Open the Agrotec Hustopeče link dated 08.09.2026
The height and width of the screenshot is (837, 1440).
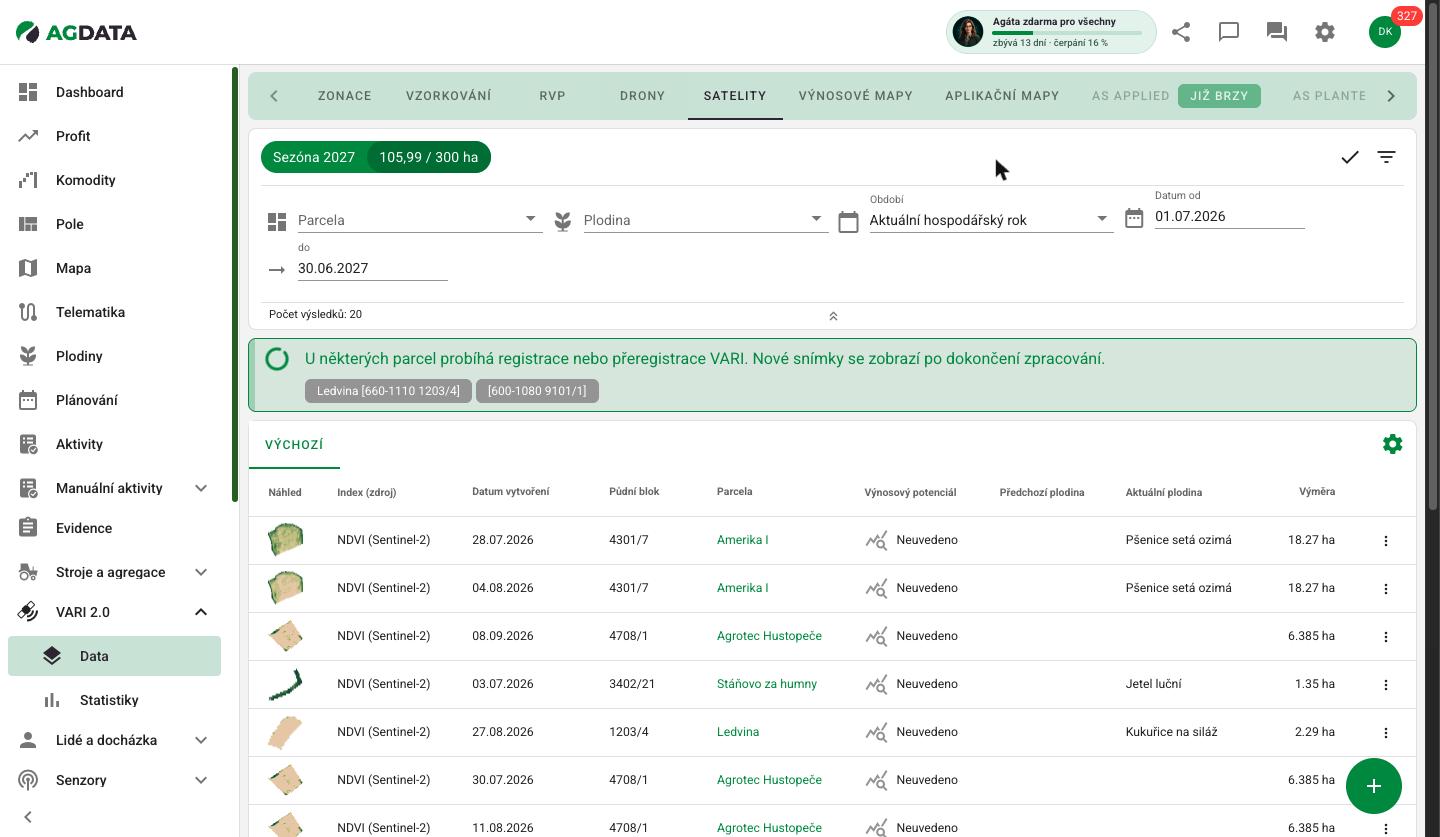tap(769, 636)
